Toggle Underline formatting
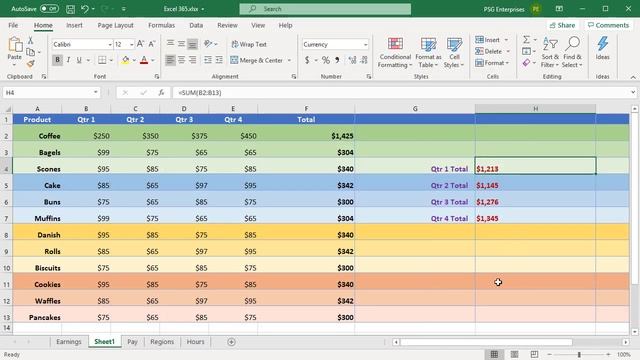The image size is (640, 360). point(79,60)
